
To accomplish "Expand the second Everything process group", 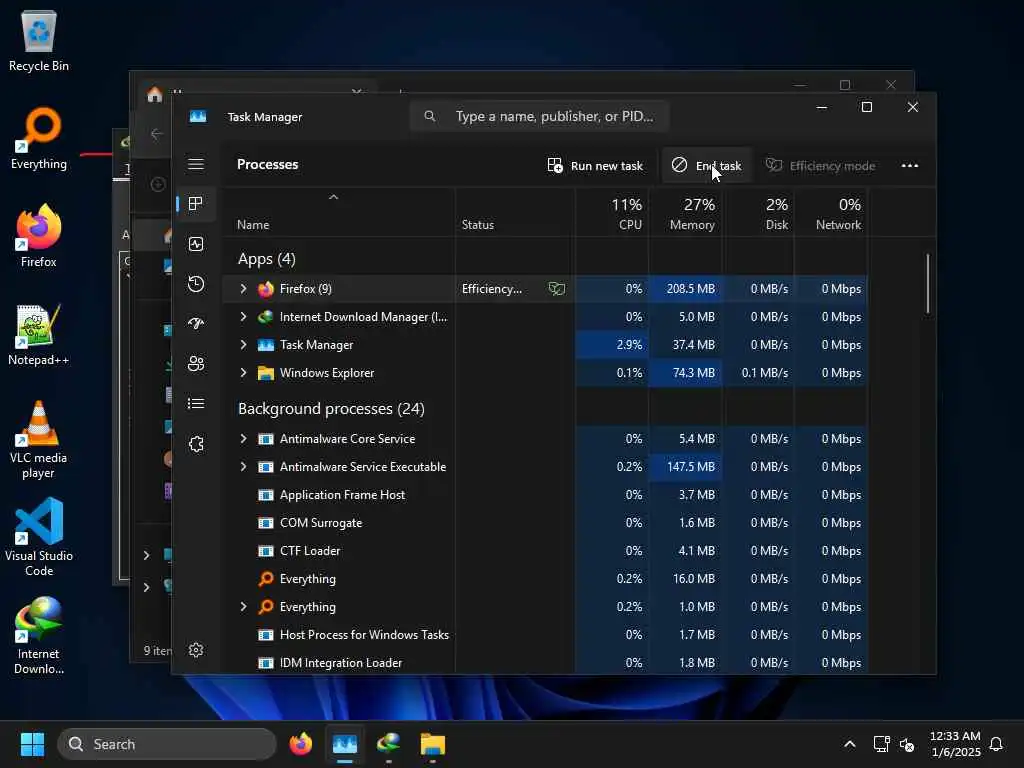I will (x=244, y=607).
